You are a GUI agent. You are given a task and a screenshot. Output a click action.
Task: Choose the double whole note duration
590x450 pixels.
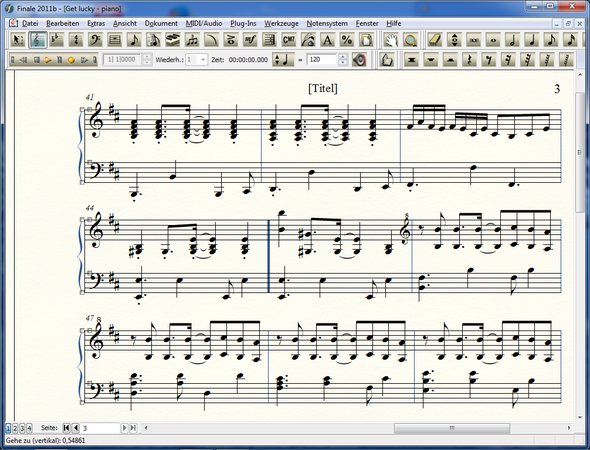[x=474, y=40]
